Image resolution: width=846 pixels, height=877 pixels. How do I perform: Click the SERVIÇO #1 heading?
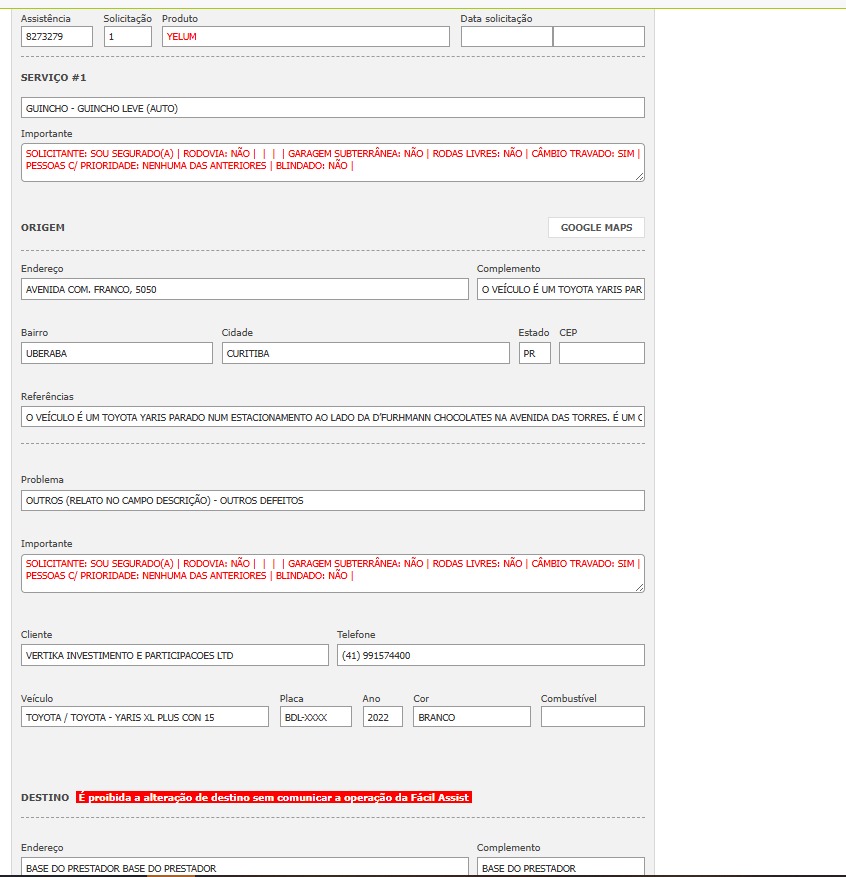(x=54, y=78)
